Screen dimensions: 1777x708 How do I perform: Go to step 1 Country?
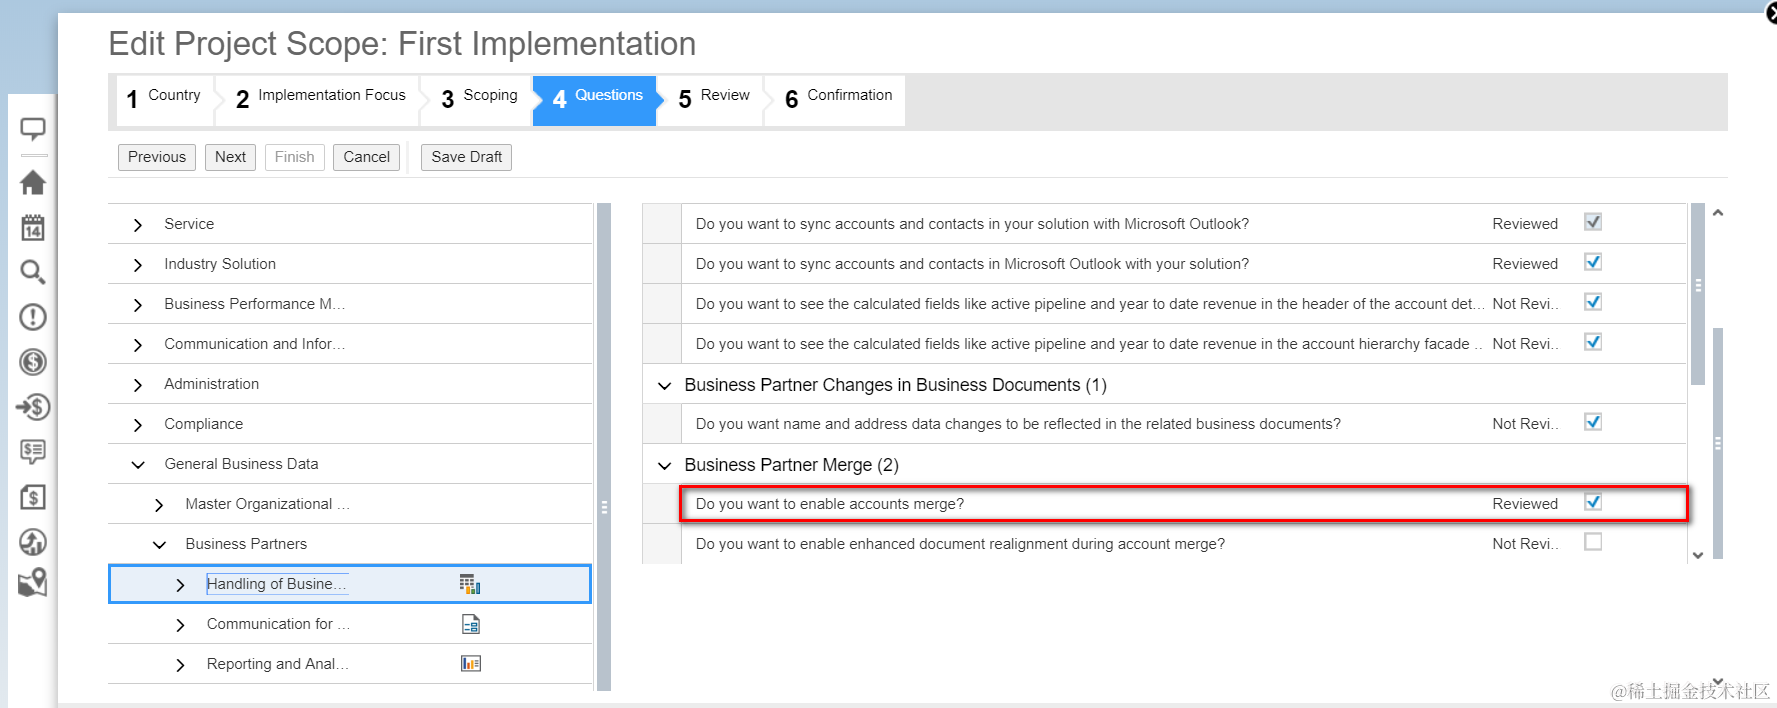pos(164,99)
